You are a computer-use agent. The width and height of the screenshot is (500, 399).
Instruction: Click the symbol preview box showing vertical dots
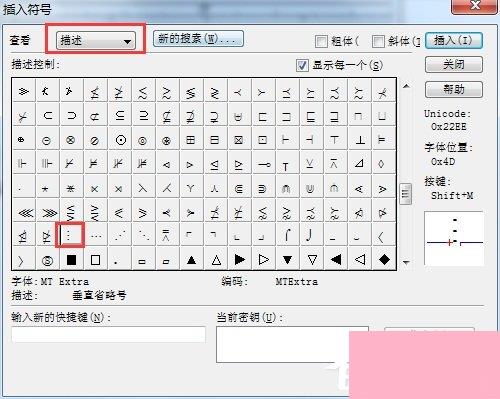[454, 238]
